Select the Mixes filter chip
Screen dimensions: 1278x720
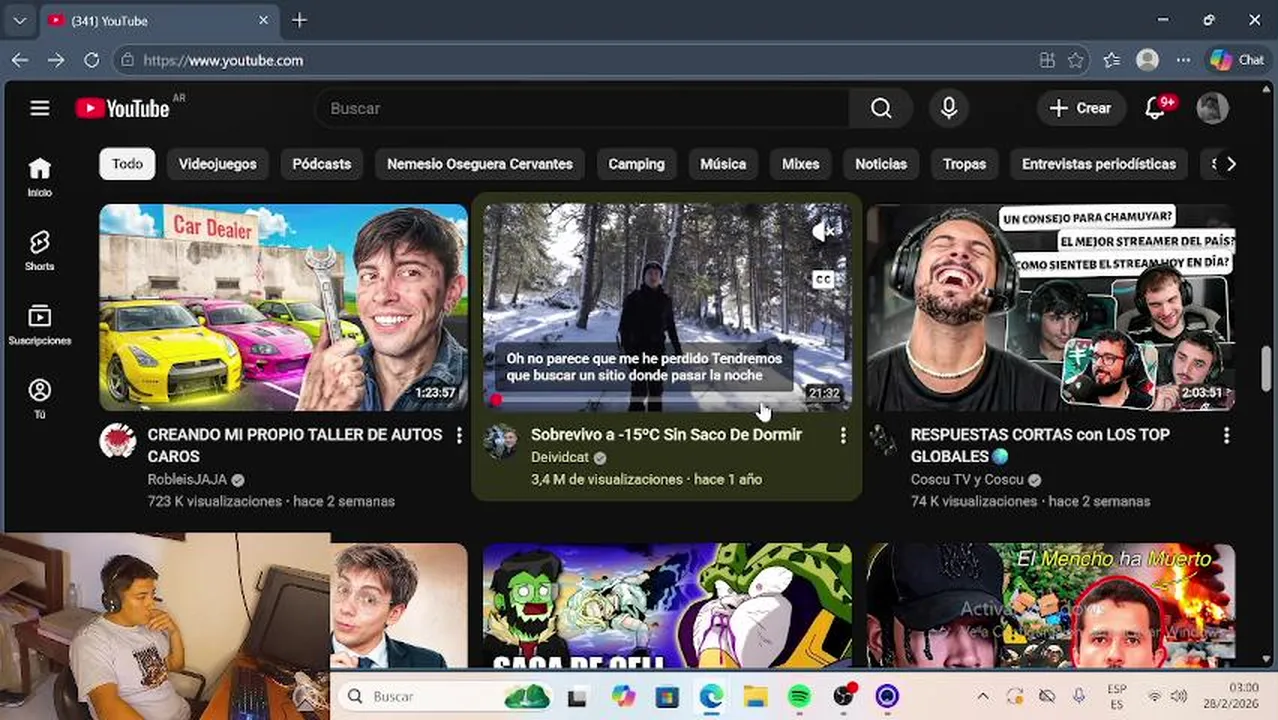tap(800, 164)
